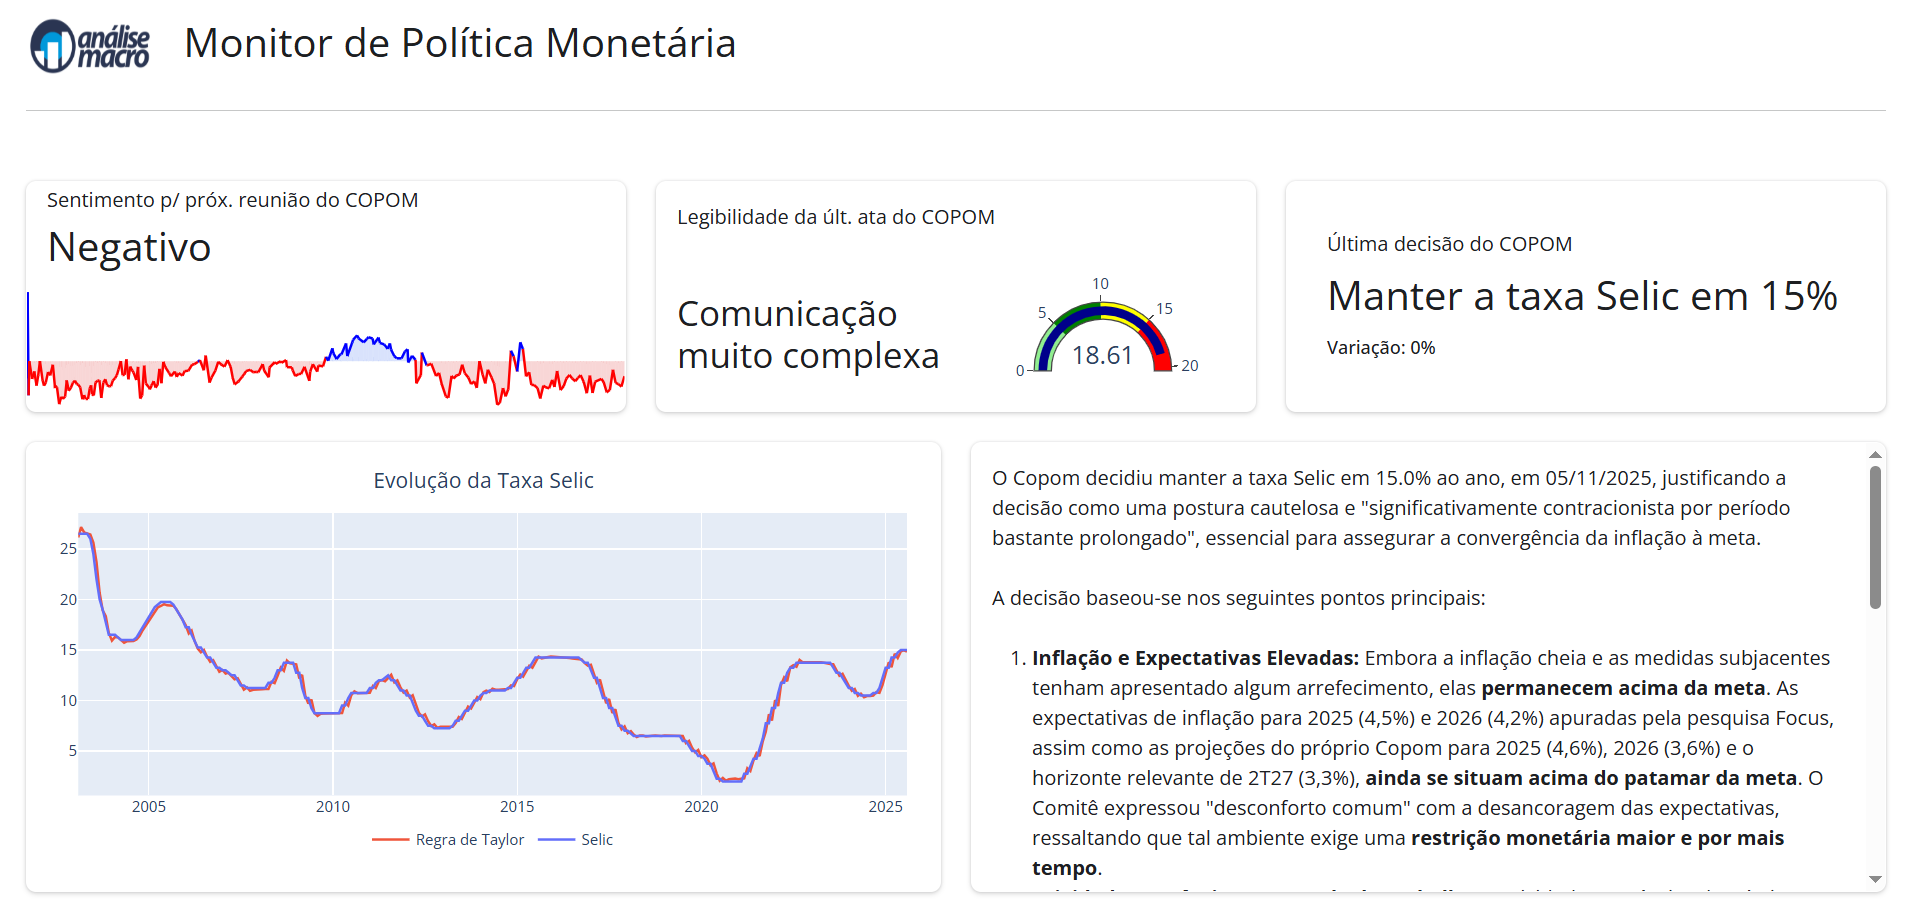This screenshot has height=911, width=1916.
Task: Click the 18.61 readability gauge value
Action: click(x=1102, y=356)
